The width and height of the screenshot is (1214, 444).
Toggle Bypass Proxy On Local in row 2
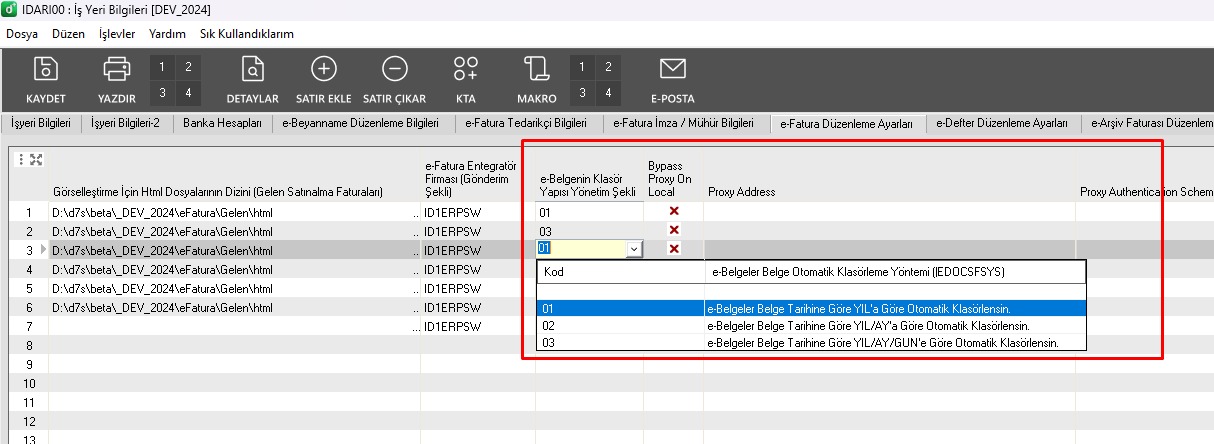pos(674,231)
